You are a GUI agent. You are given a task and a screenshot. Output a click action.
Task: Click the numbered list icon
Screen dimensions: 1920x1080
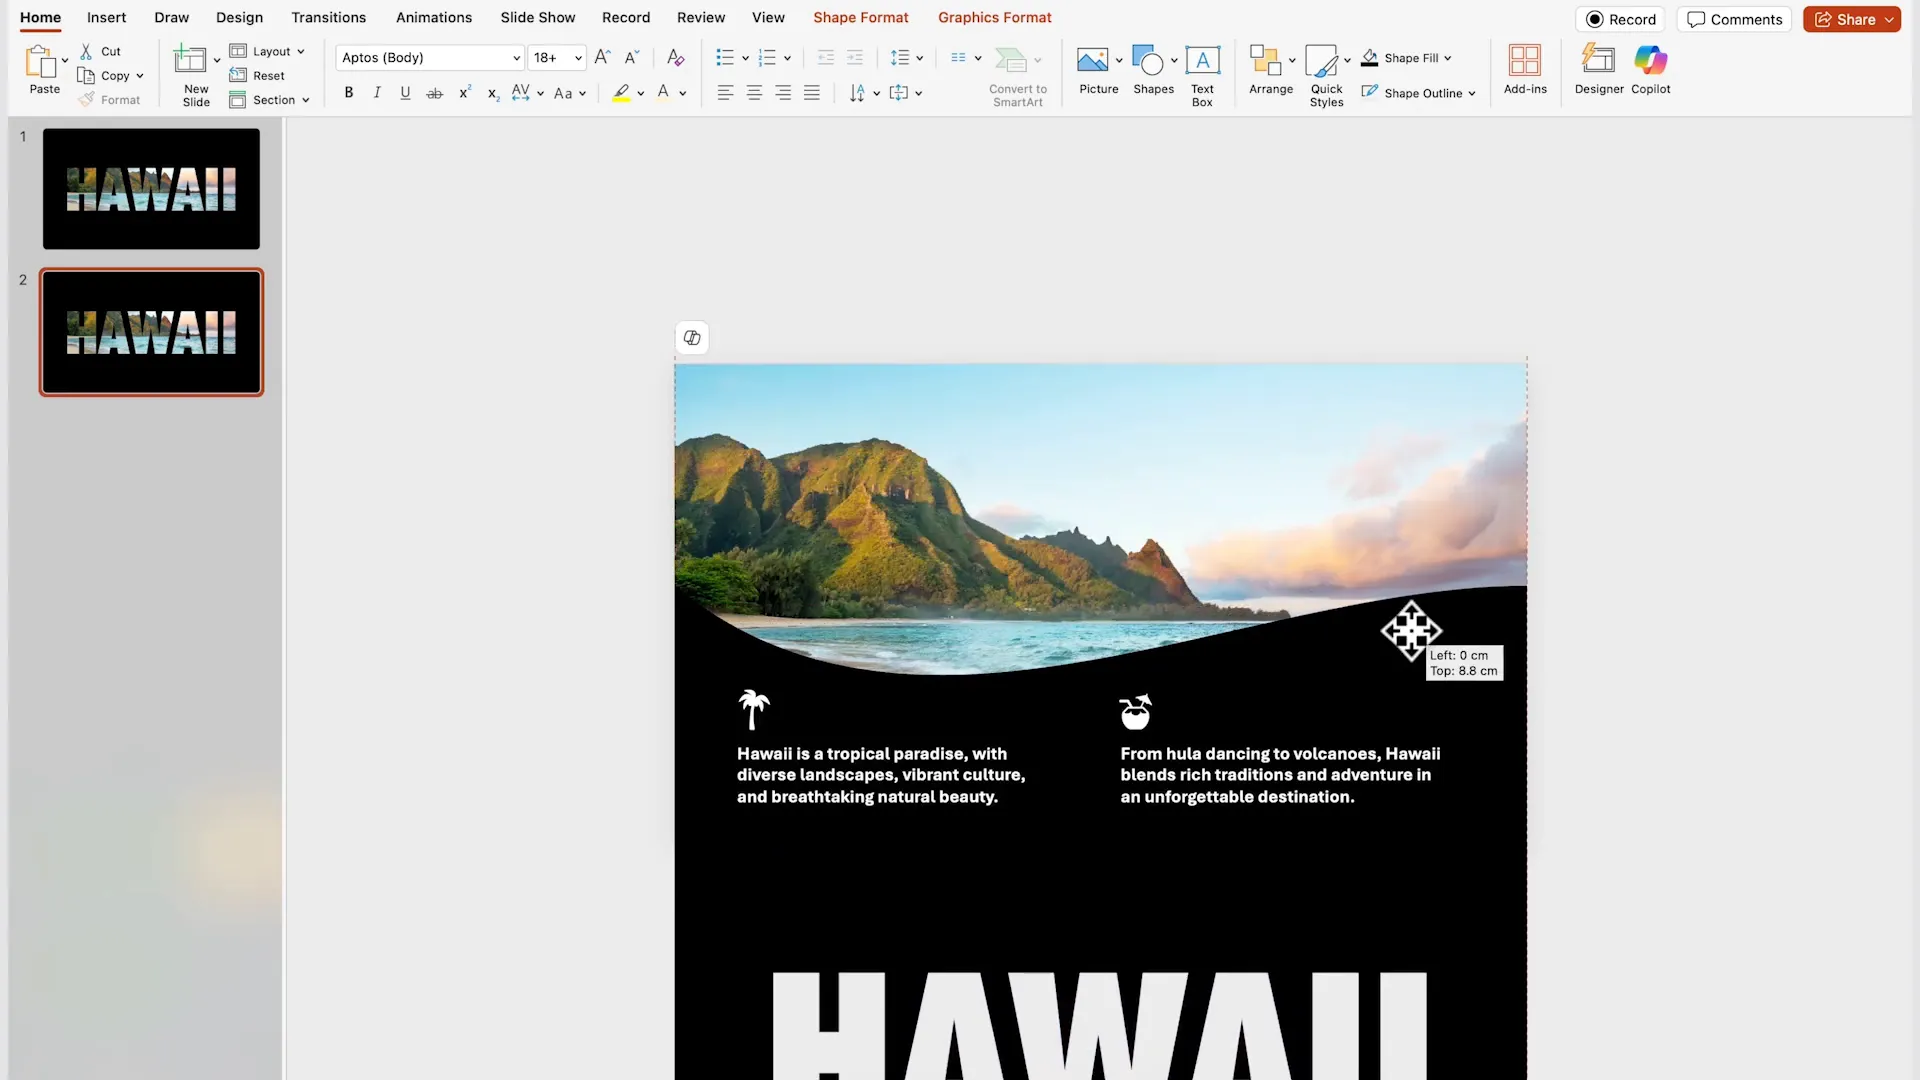(x=767, y=58)
